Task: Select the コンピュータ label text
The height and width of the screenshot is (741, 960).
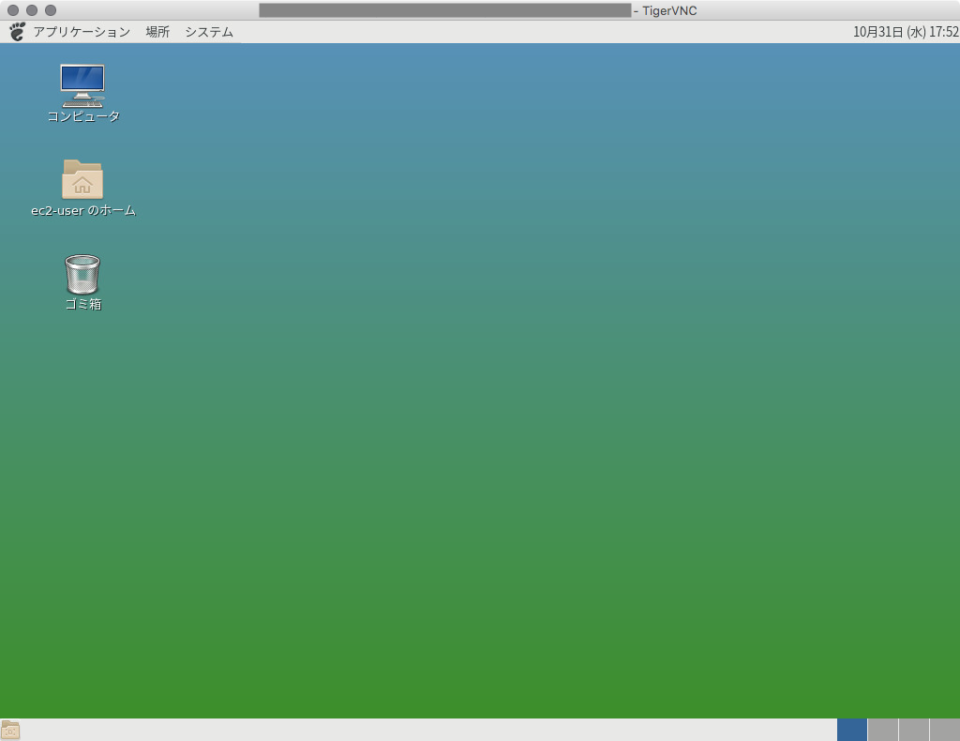Action: point(82,116)
